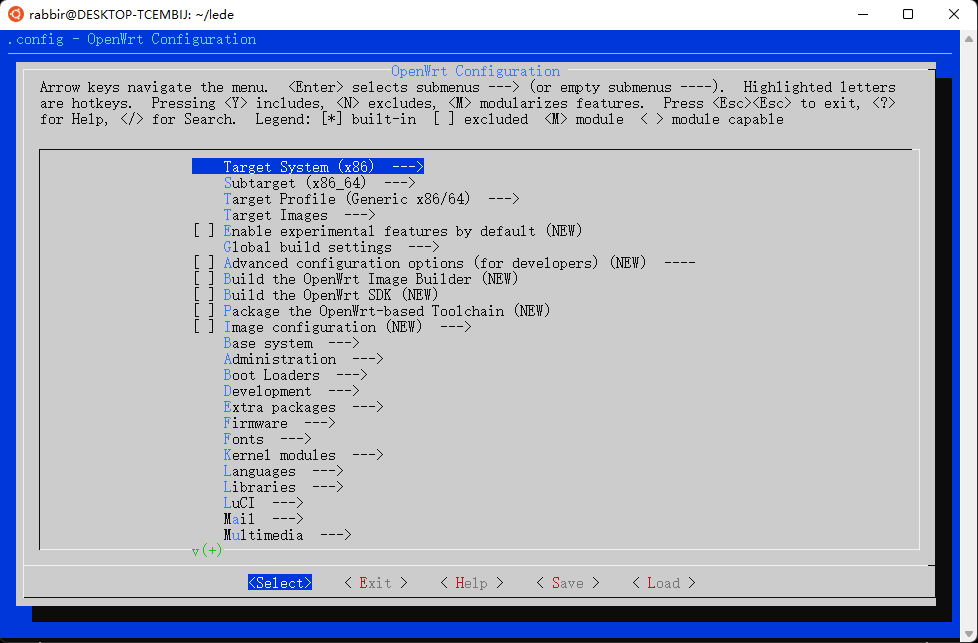Screen dimensions: 978x643
Task: Enable Build the OpenWrt Image Builder checkbox
Action: (x=204, y=279)
